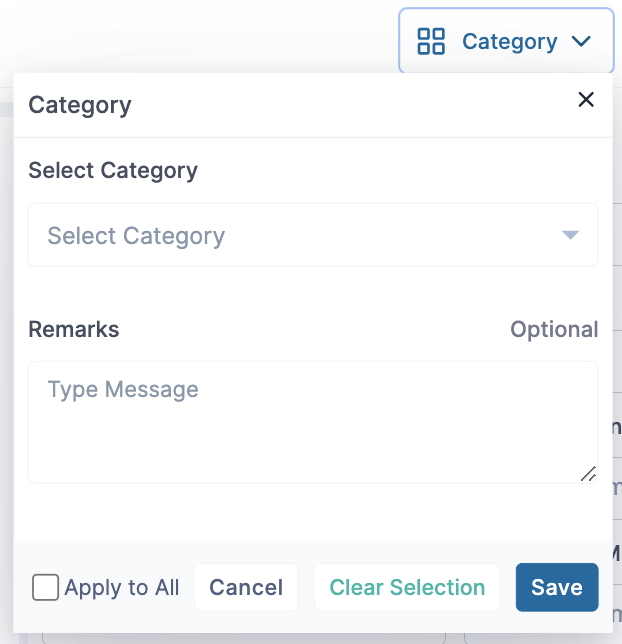Click the Select Category placeholder text
This screenshot has height=644, width=622.
click(x=136, y=236)
